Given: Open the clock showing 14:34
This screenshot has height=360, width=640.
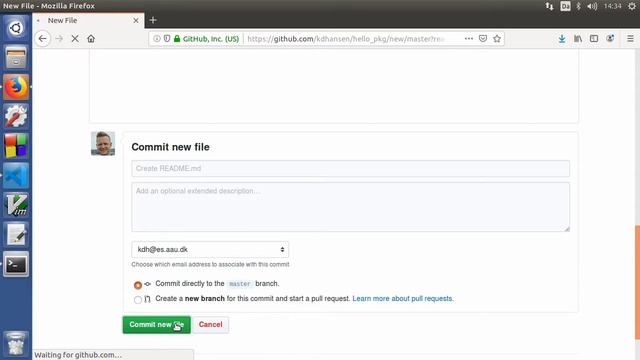Looking at the screenshot, I should pyautogui.click(x=613, y=6).
